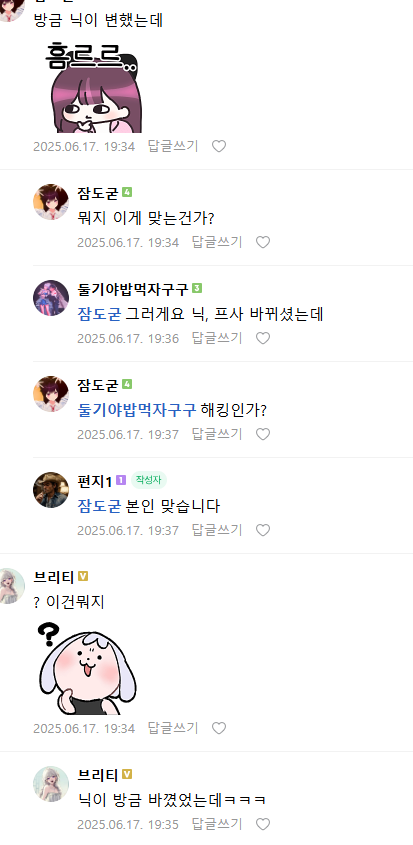Tap the heart on the '그러게요 닉, 프사 바뀌셨는데' comment
Screen dimensions: 413x845
[x=263, y=338]
